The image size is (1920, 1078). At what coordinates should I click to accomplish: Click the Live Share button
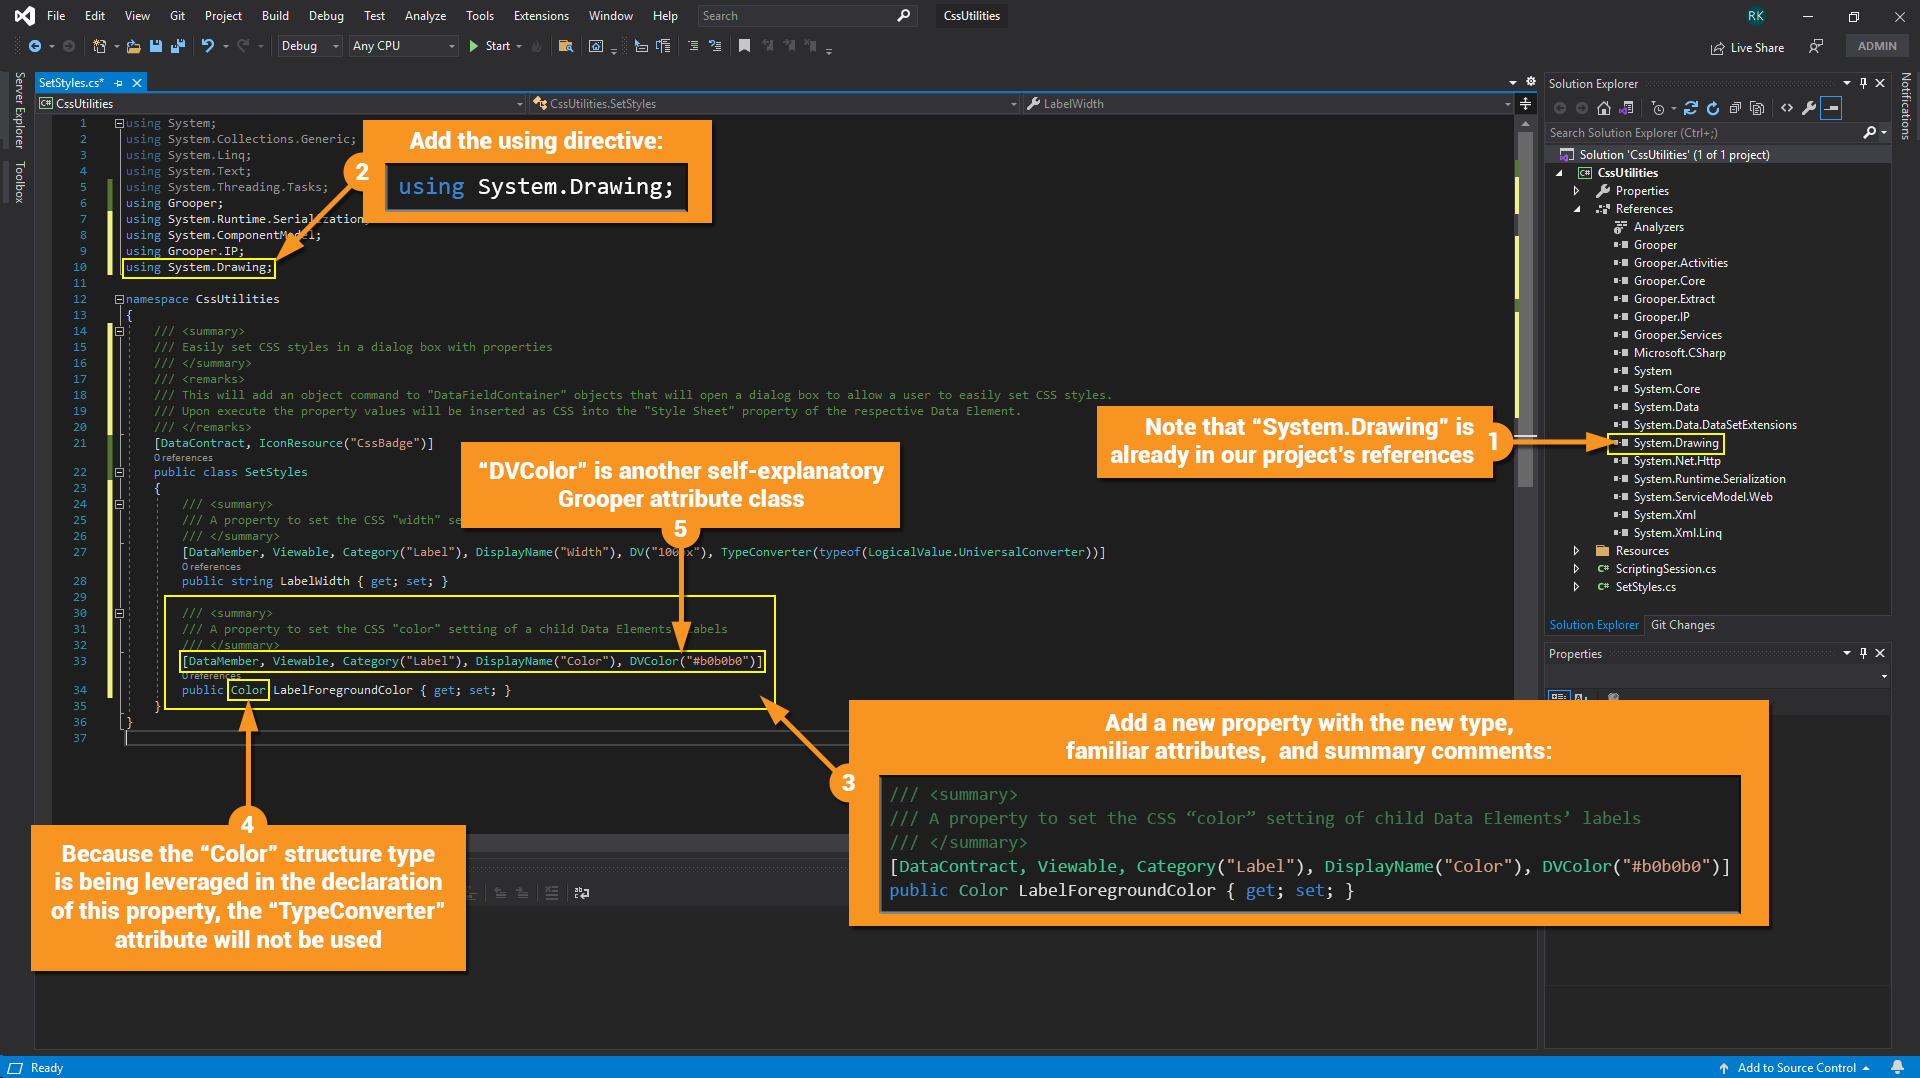tap(1747, 47)
